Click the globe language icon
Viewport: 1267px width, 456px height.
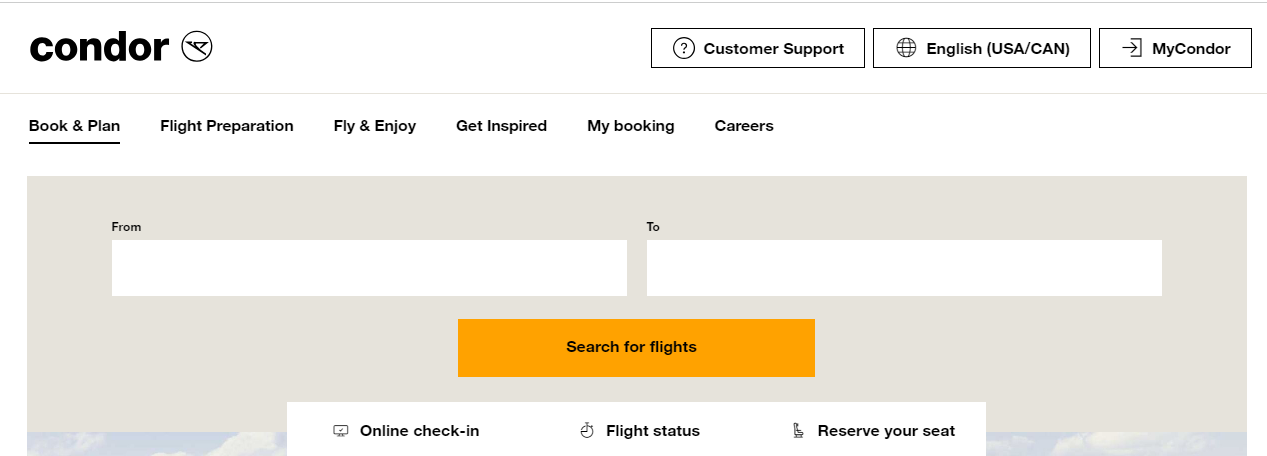coord(906,48)
